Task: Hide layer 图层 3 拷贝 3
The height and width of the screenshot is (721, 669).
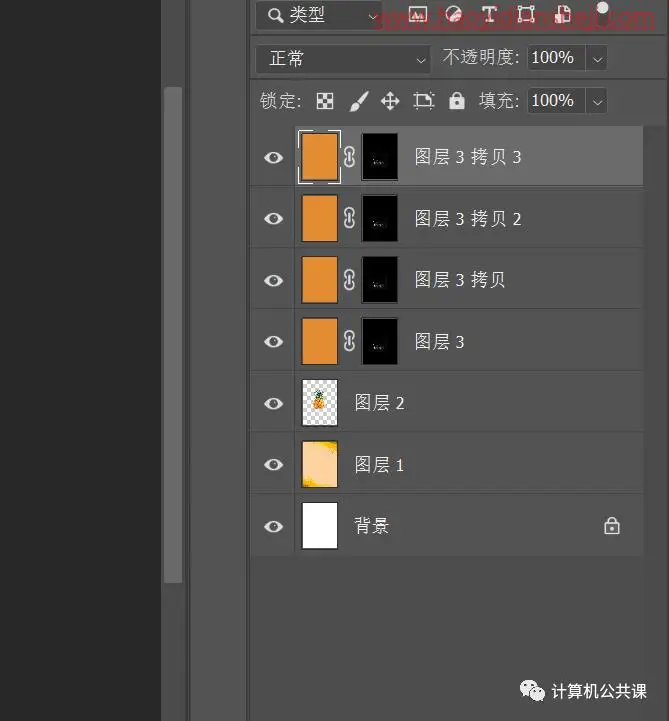Action: tap(274, 158)
